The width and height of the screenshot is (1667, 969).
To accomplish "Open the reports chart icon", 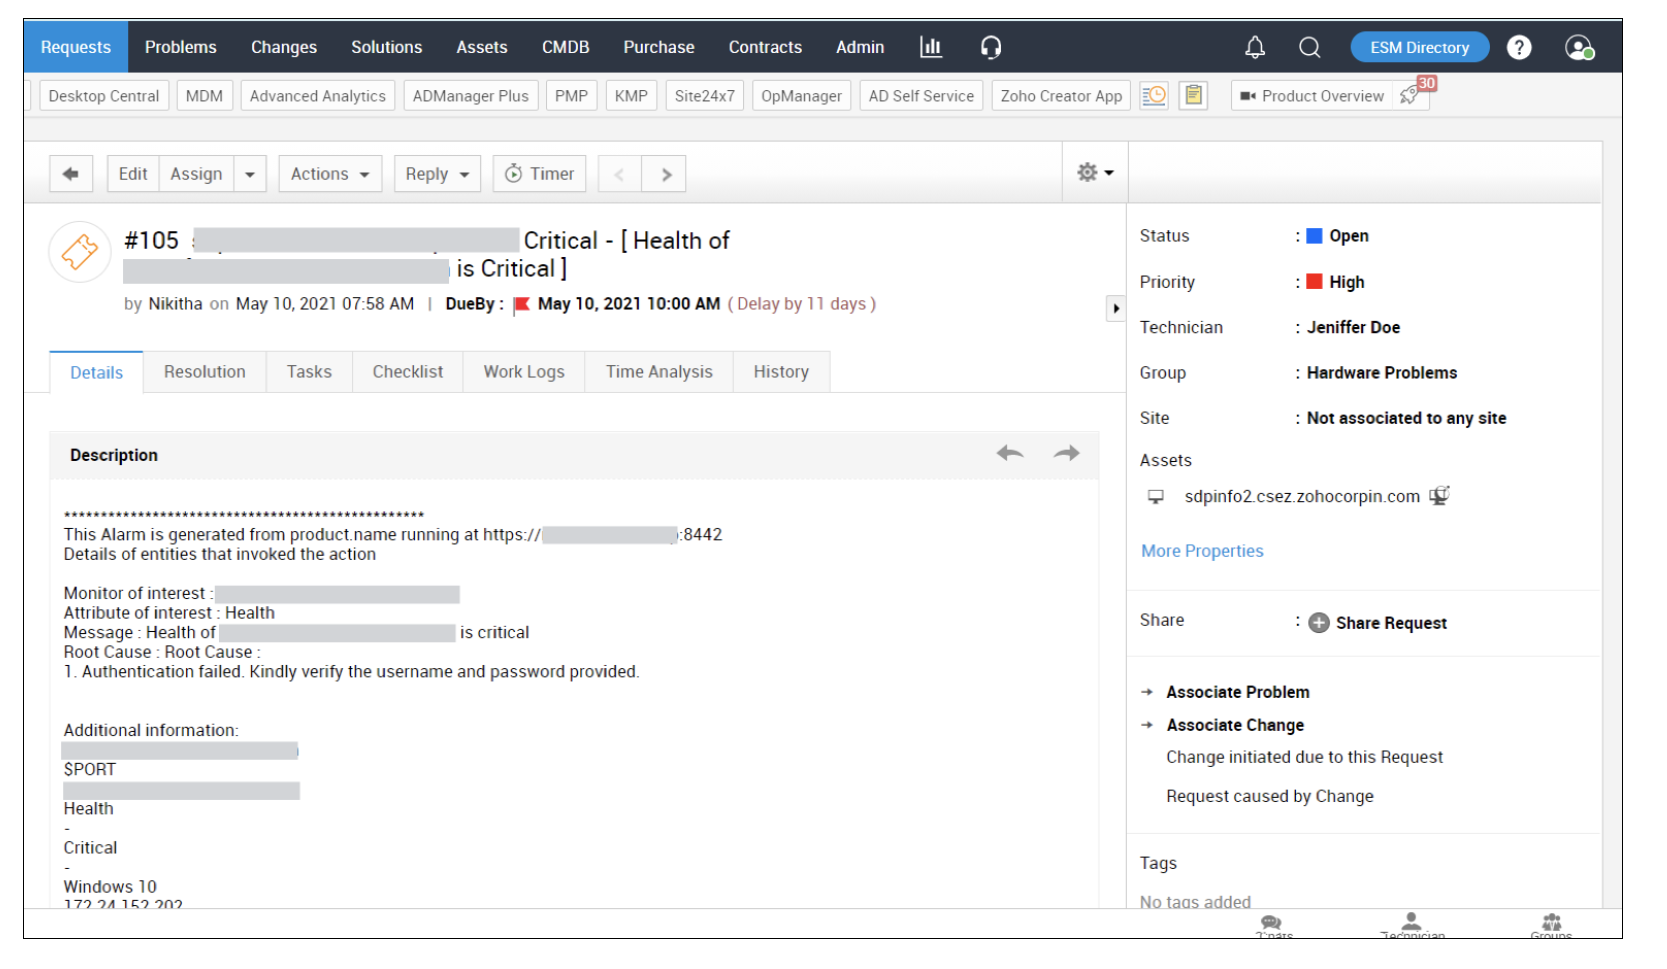I will coord(930,47).
